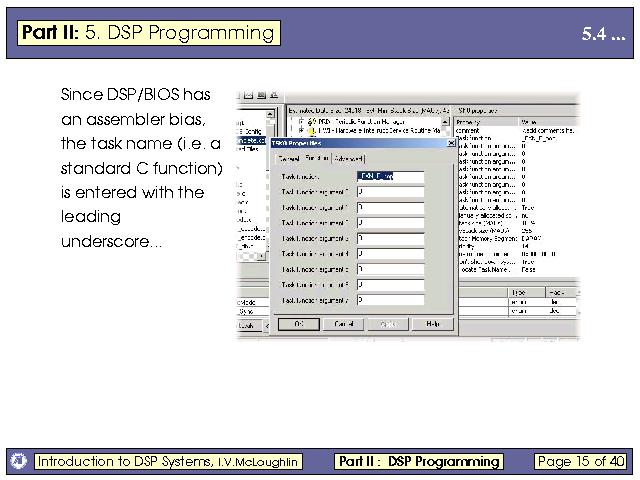Focus the Task function argument 0 field

click(390, 192)
